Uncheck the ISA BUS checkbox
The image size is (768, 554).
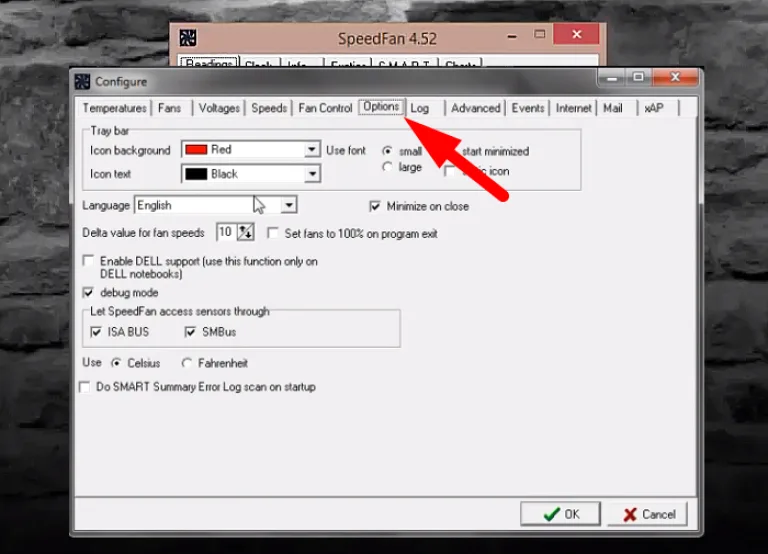pyautogui.click(x=96, y=332)
